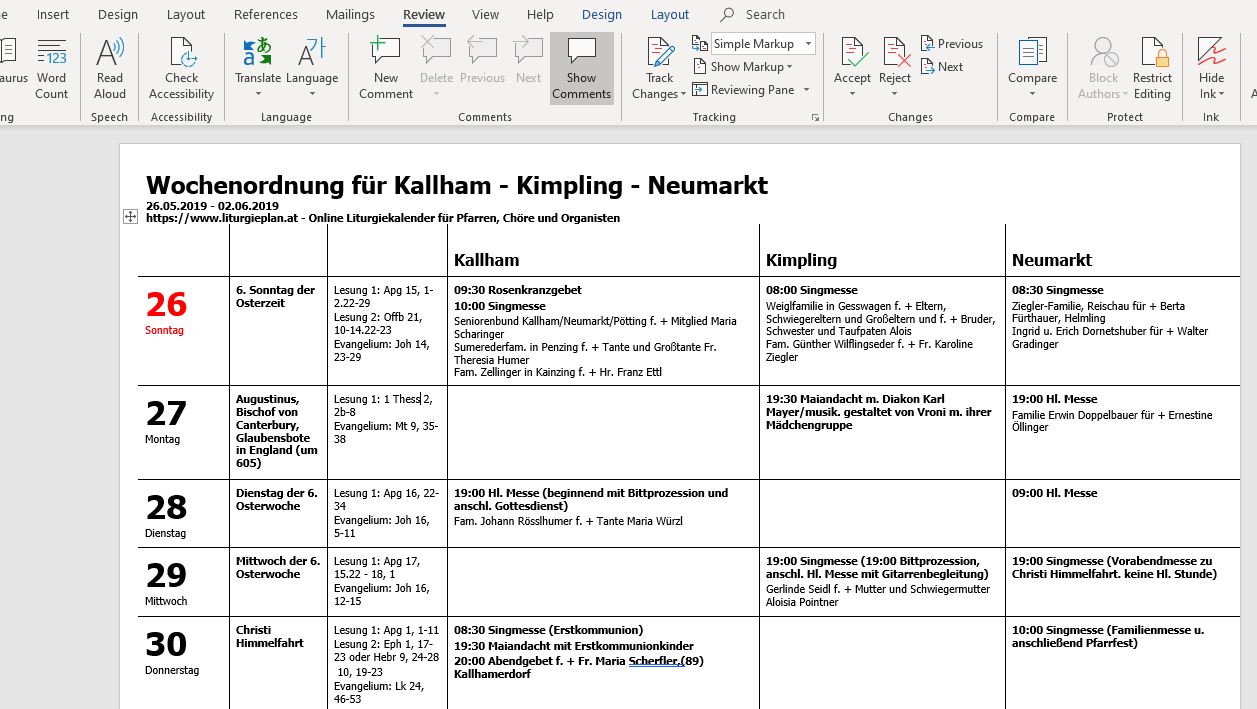Open Table Tools Layout tab before Search
Viewport: 1257px width, 709px height.
click(x=670, y=14)
